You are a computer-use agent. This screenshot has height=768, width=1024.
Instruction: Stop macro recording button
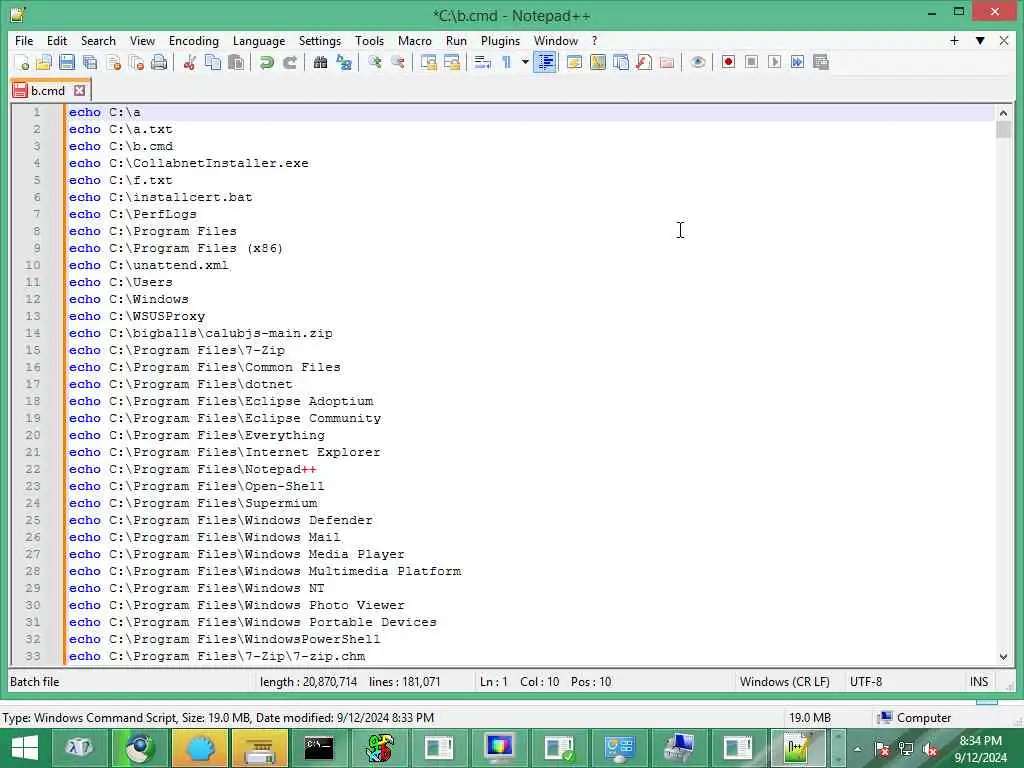point(751,62)
